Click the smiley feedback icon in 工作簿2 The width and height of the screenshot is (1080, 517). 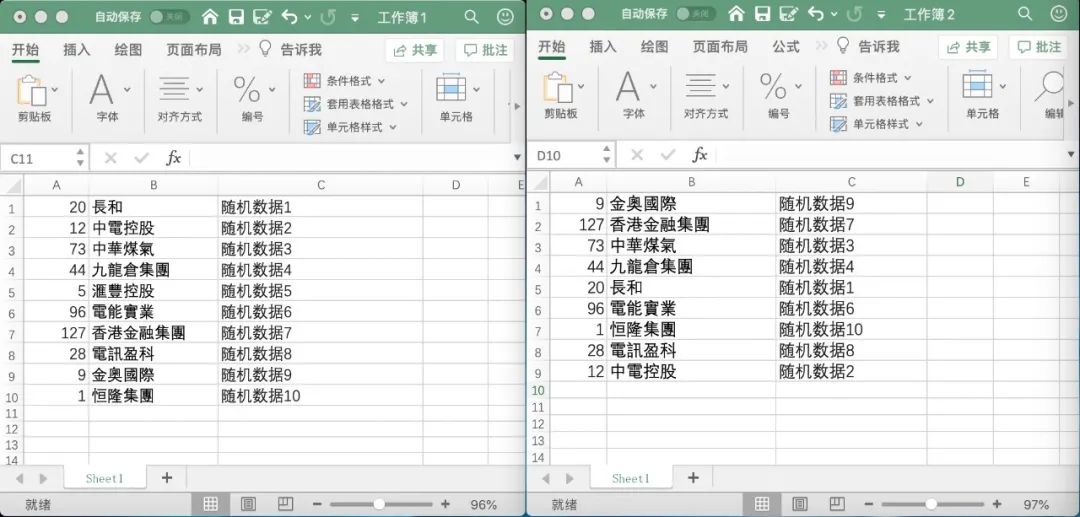(1059, 14)
